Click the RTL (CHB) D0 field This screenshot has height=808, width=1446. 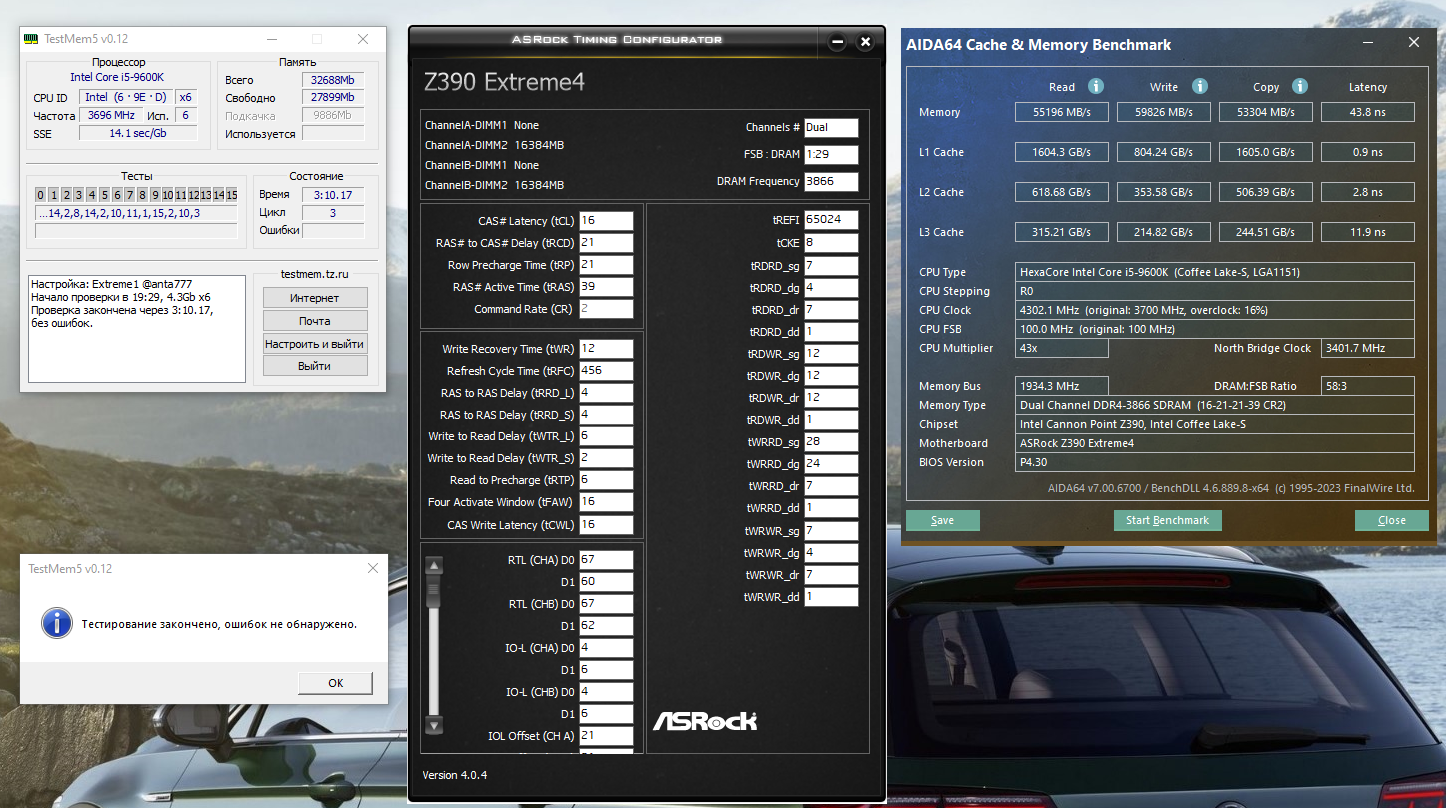(x=606, y=604)
